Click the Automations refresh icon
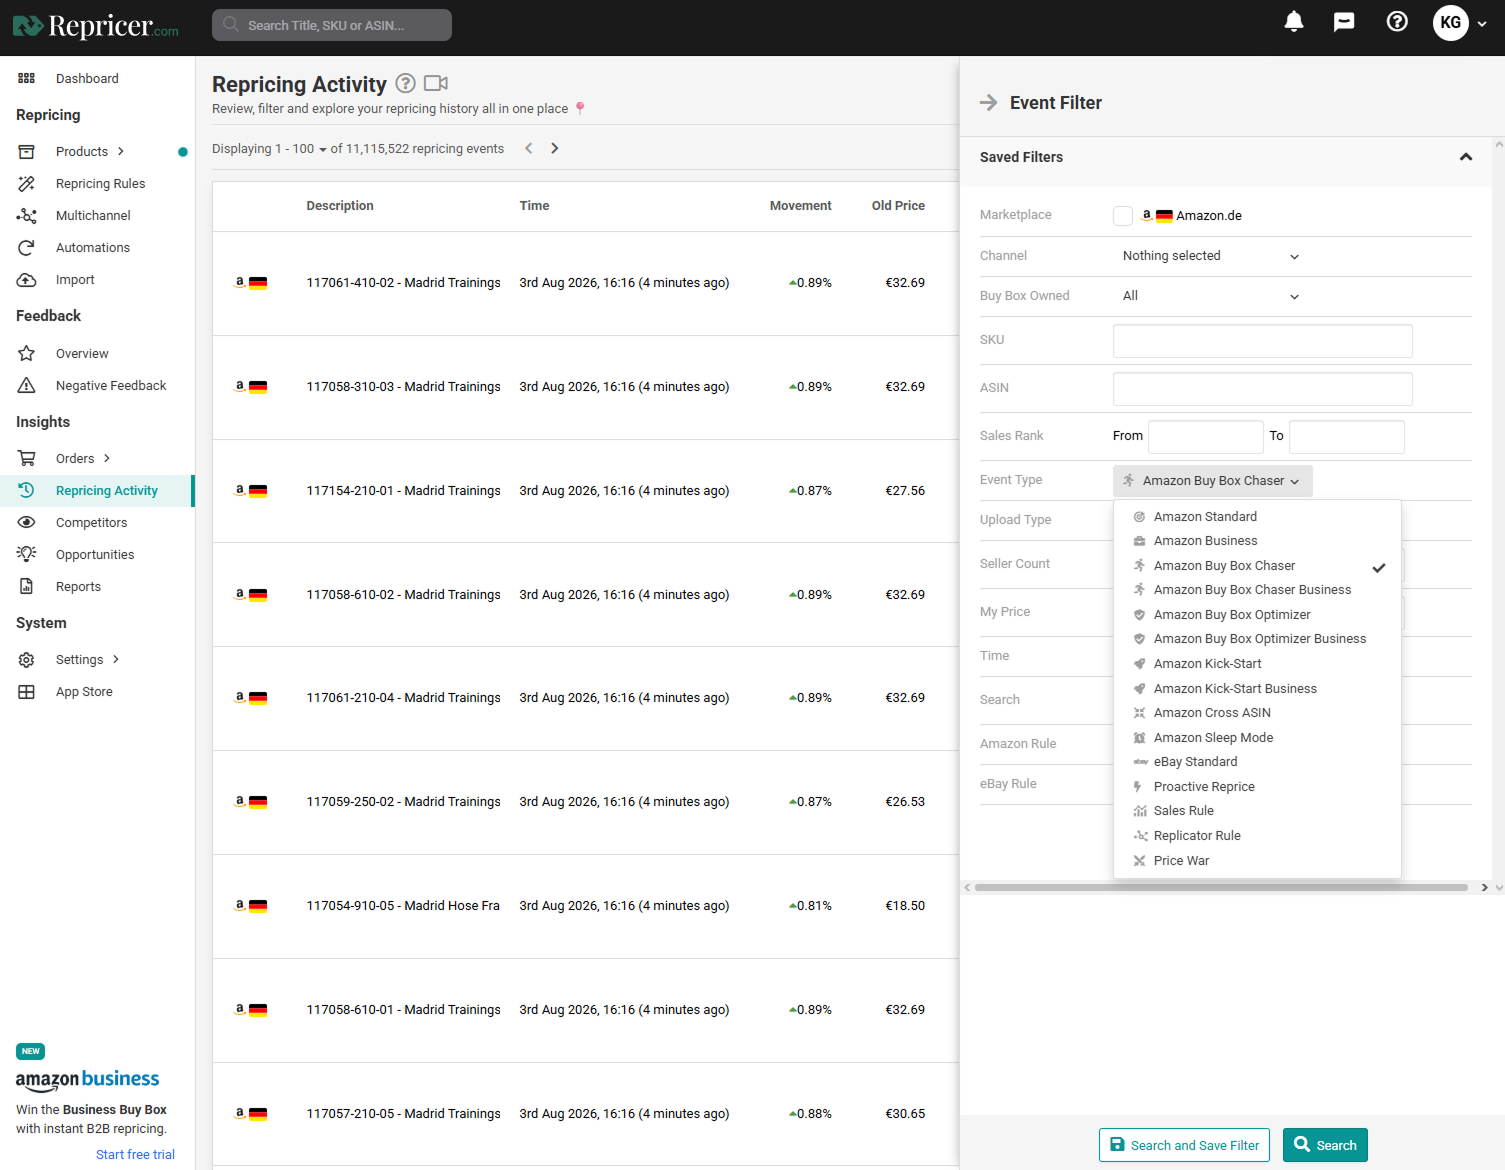Screen dimensions: 1505x1170 tap(27, 248)
